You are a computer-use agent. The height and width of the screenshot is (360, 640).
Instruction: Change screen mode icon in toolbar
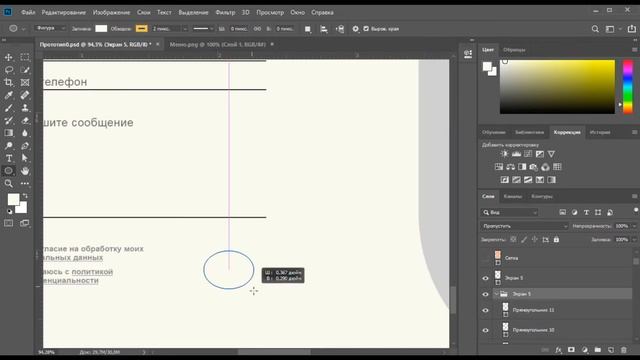click(x=25, y=223)
